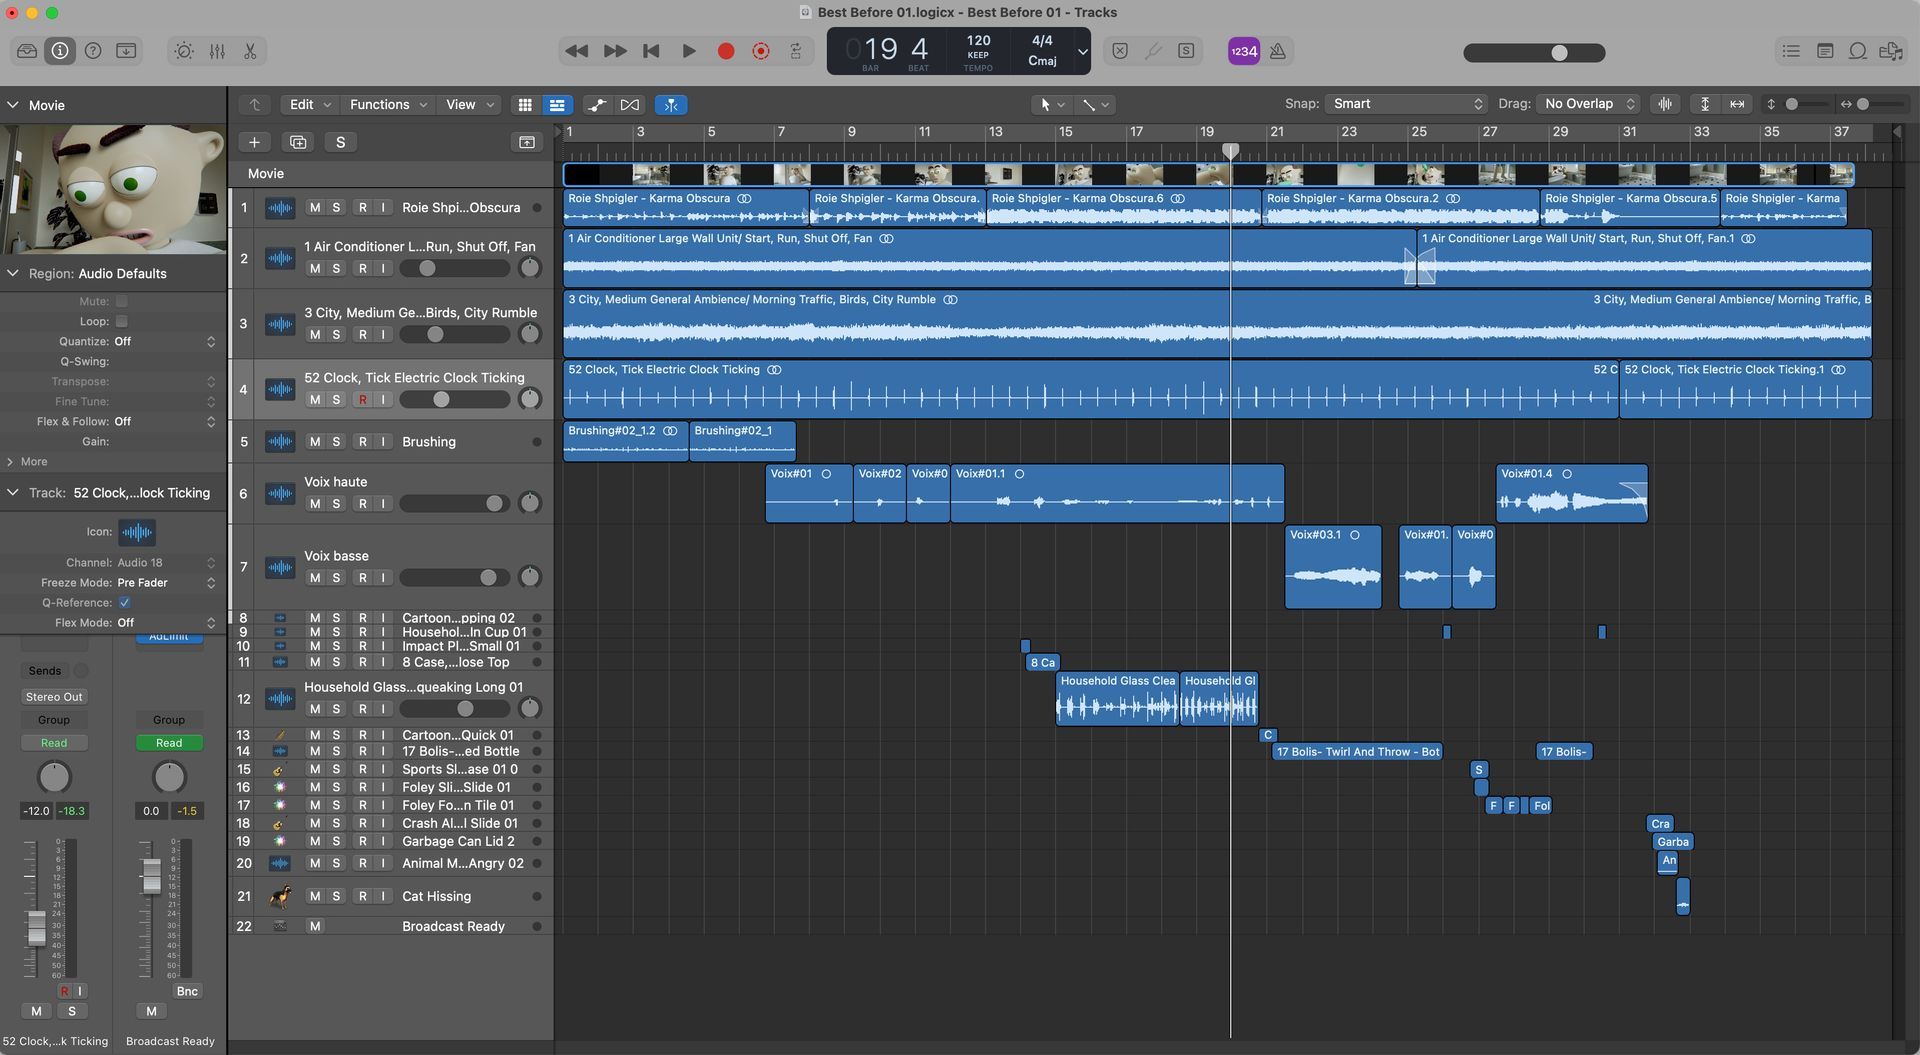Click the green Read automation button on Broadcast Ready strip

pos(169,743)
